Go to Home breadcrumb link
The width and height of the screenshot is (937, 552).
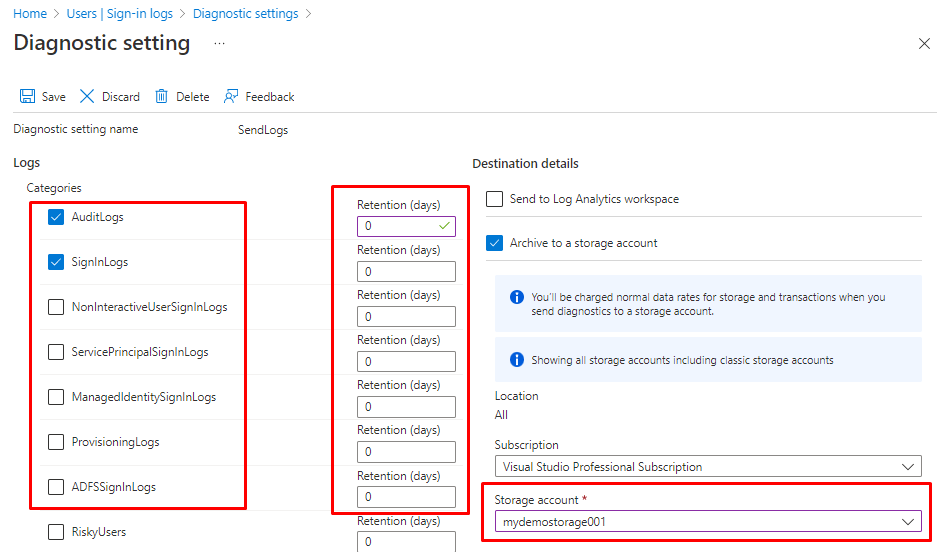pos(29,14)
